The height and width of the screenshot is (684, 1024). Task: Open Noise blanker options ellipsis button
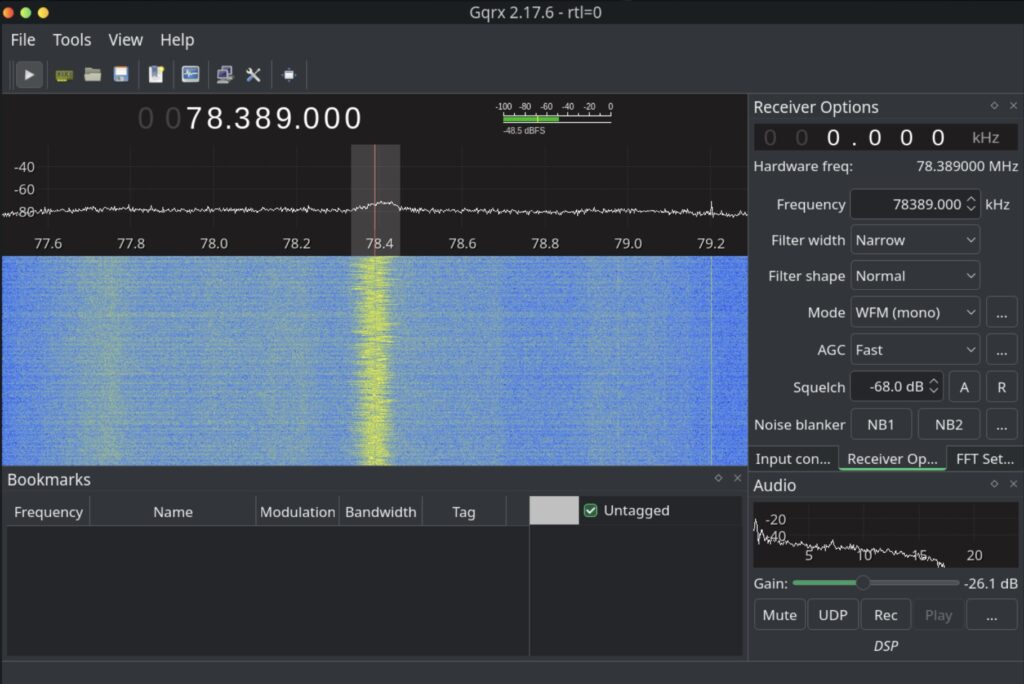click(x=1002, y=425)
